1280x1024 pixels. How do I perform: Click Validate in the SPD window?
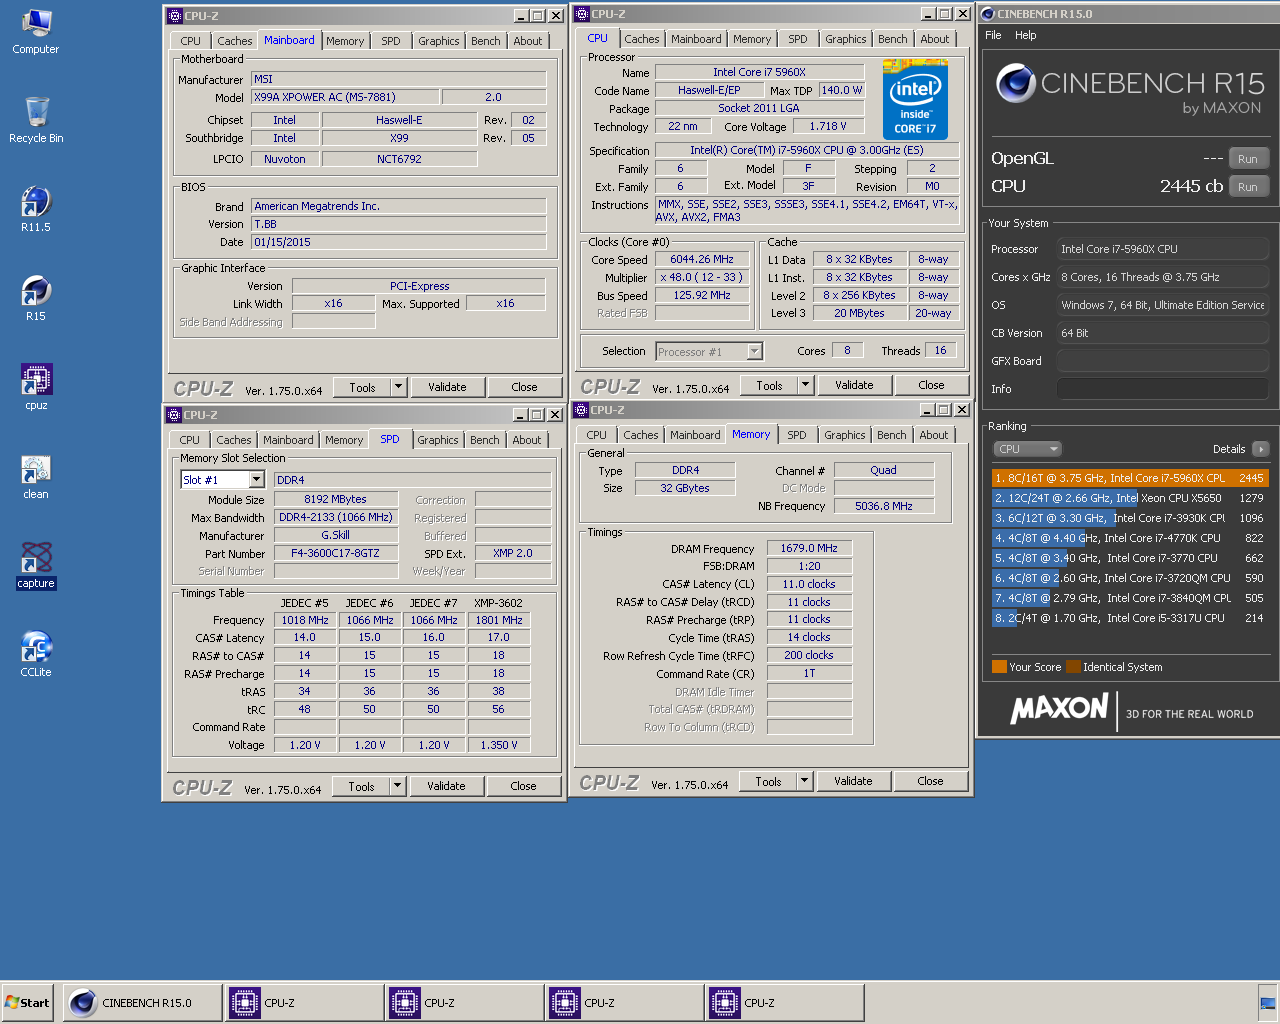coord(446,786)
